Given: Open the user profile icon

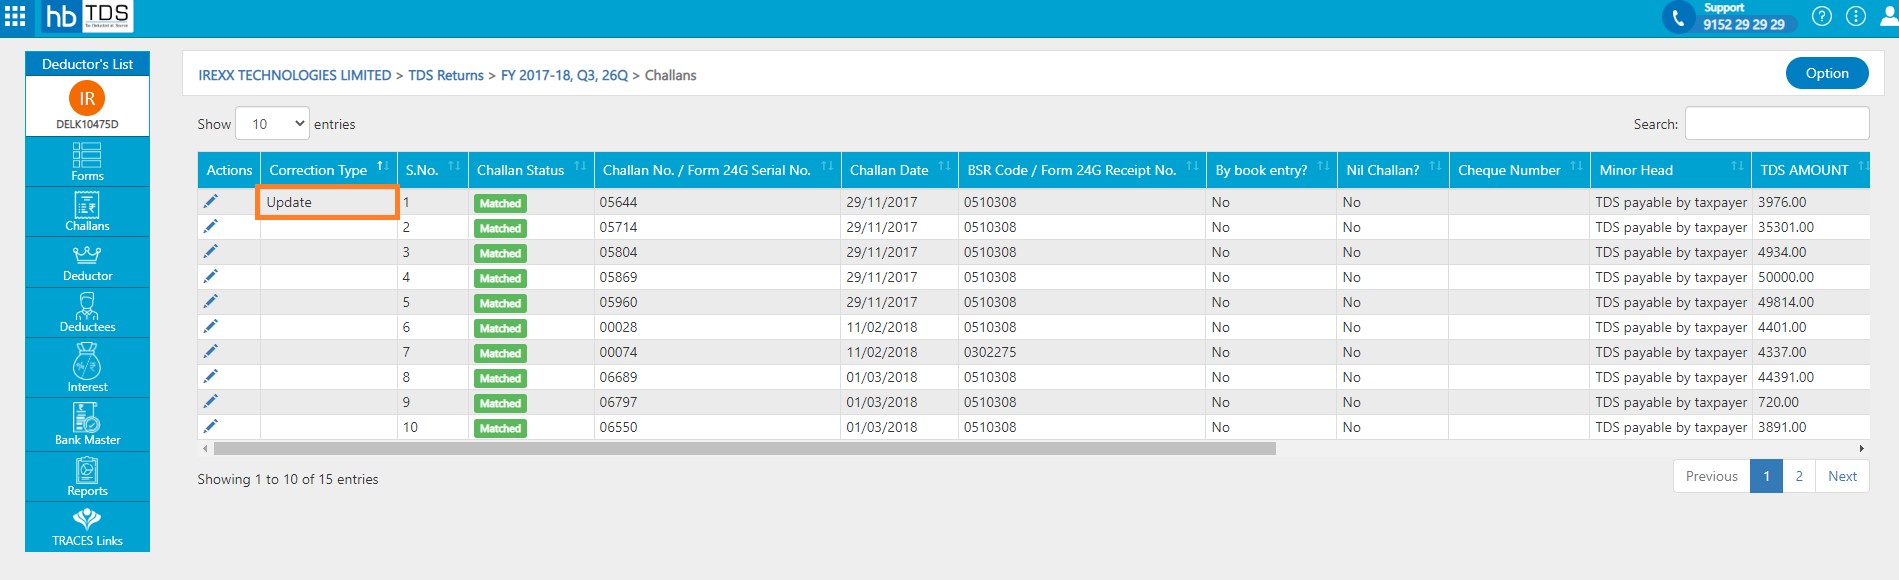Looking at the screenshot, I should click(x=1889, y=16).
